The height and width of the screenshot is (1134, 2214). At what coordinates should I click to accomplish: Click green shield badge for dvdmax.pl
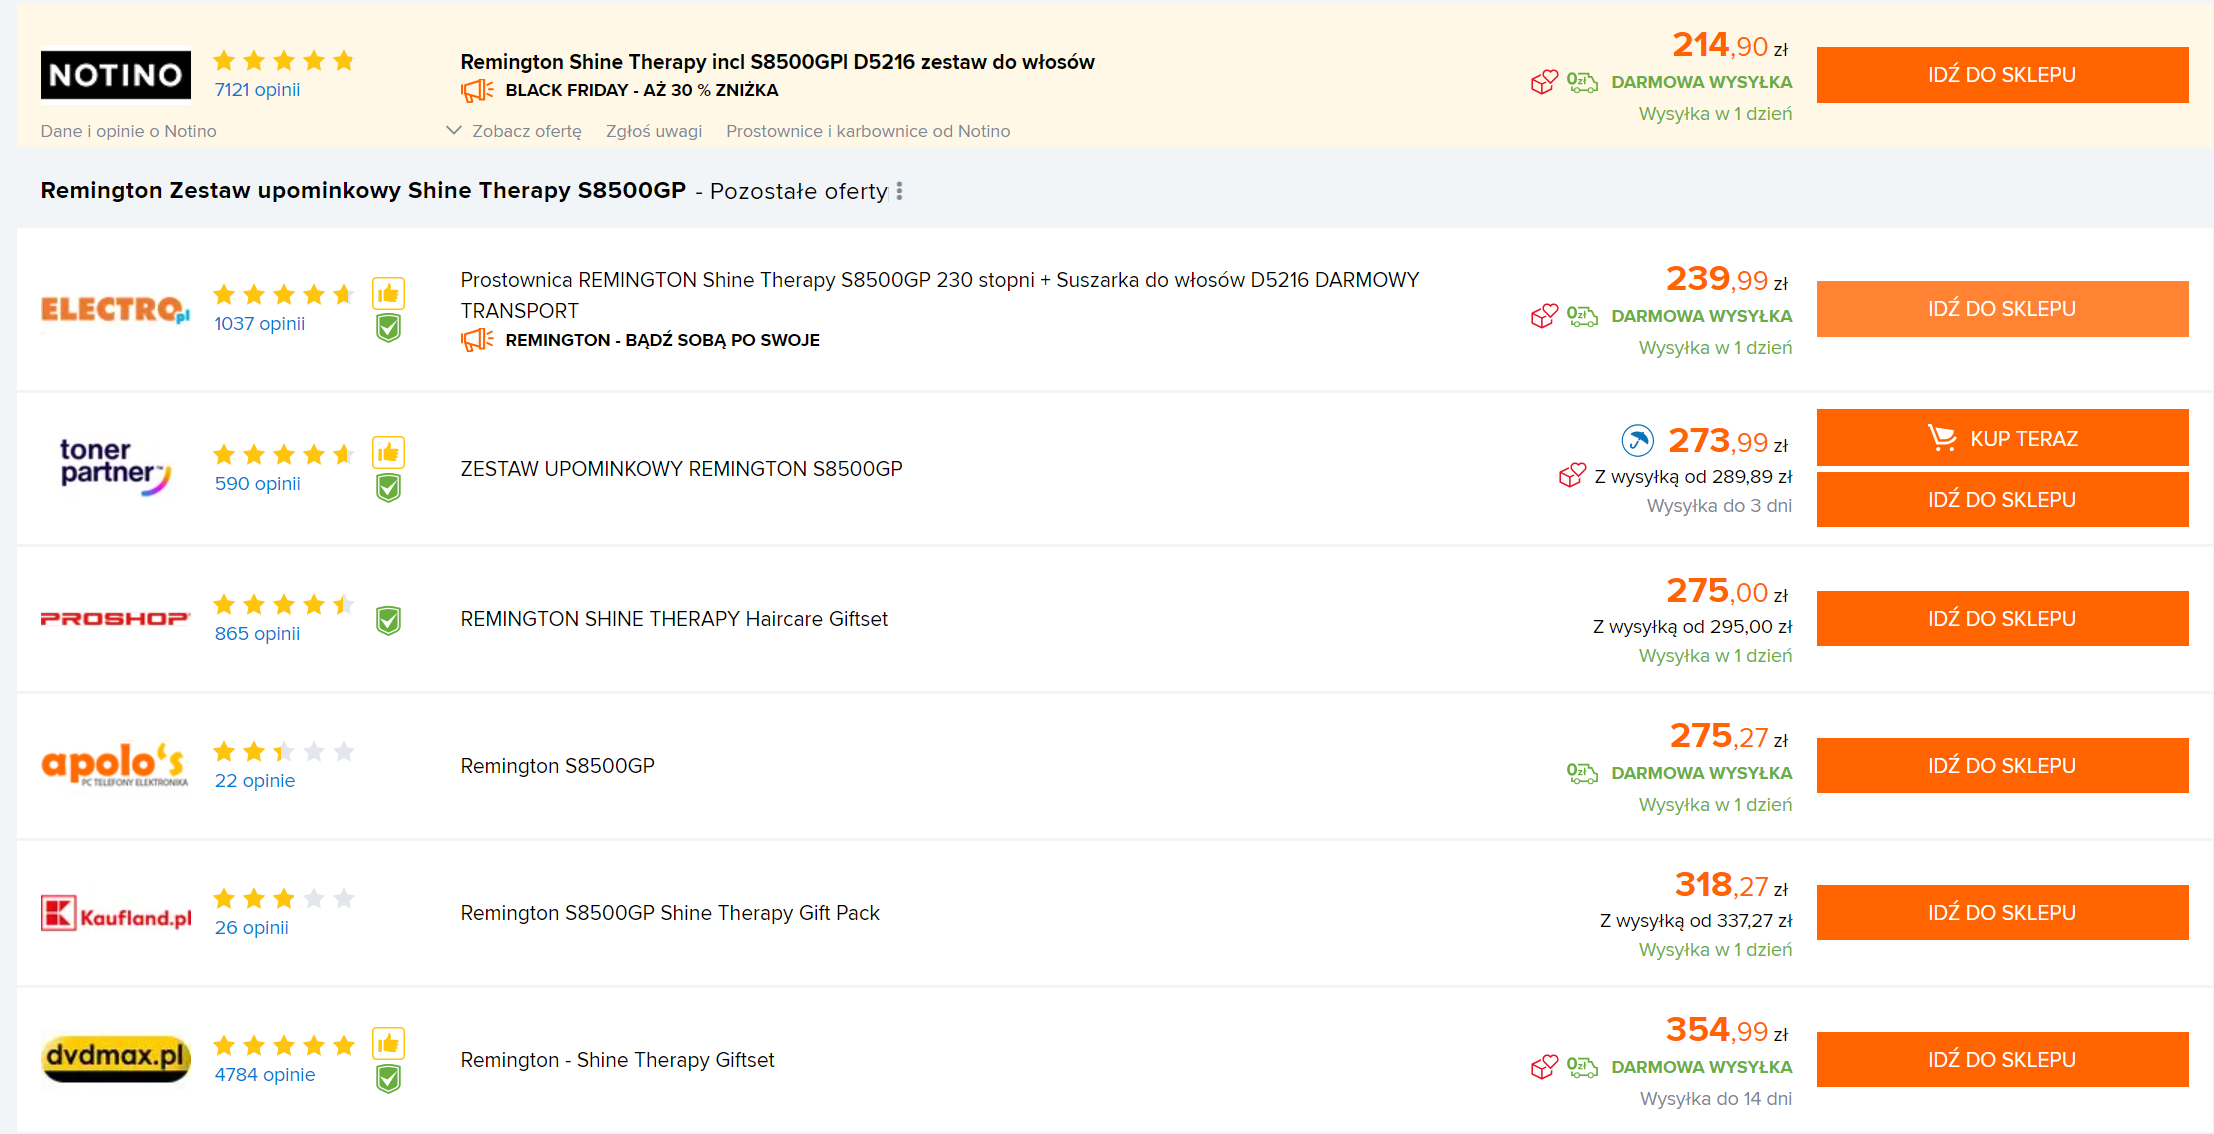388,1079
